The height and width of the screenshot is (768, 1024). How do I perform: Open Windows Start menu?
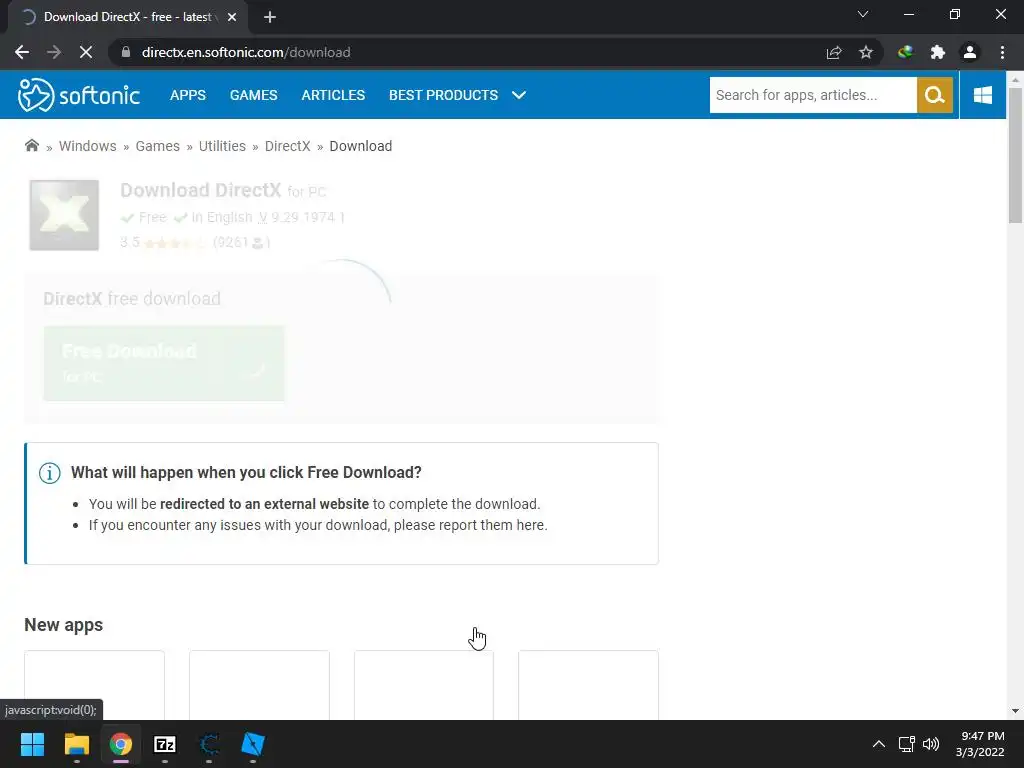(32, 744)
